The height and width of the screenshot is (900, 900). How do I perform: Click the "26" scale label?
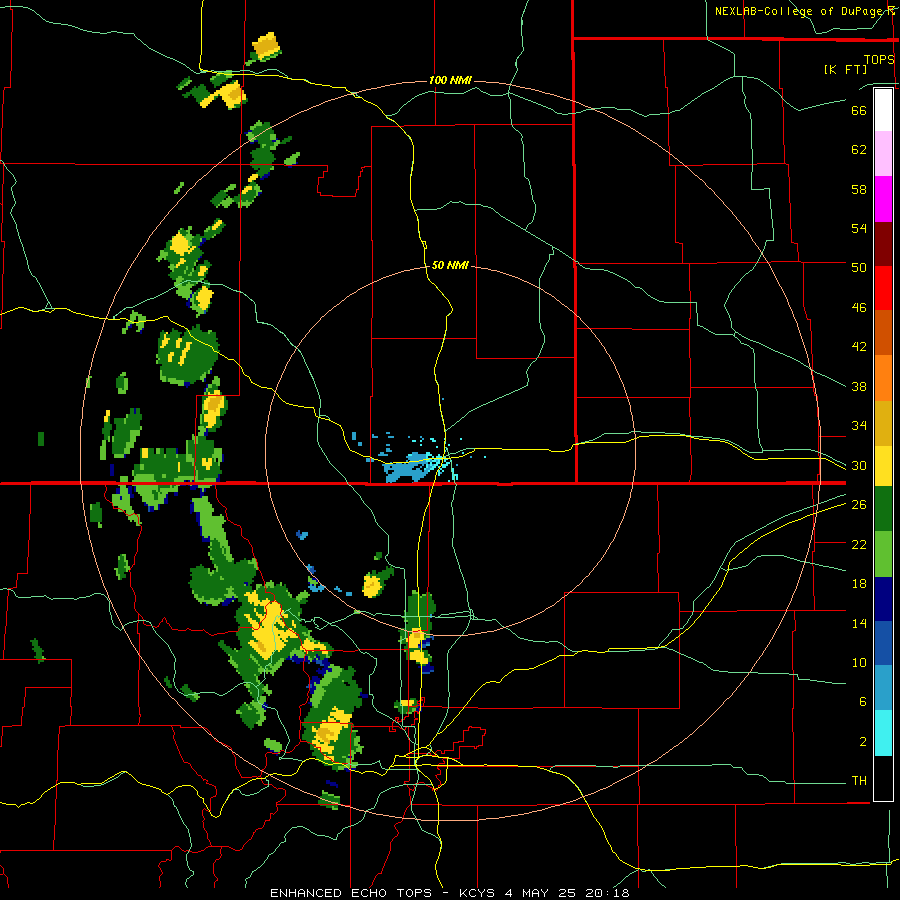coord(859,505)
